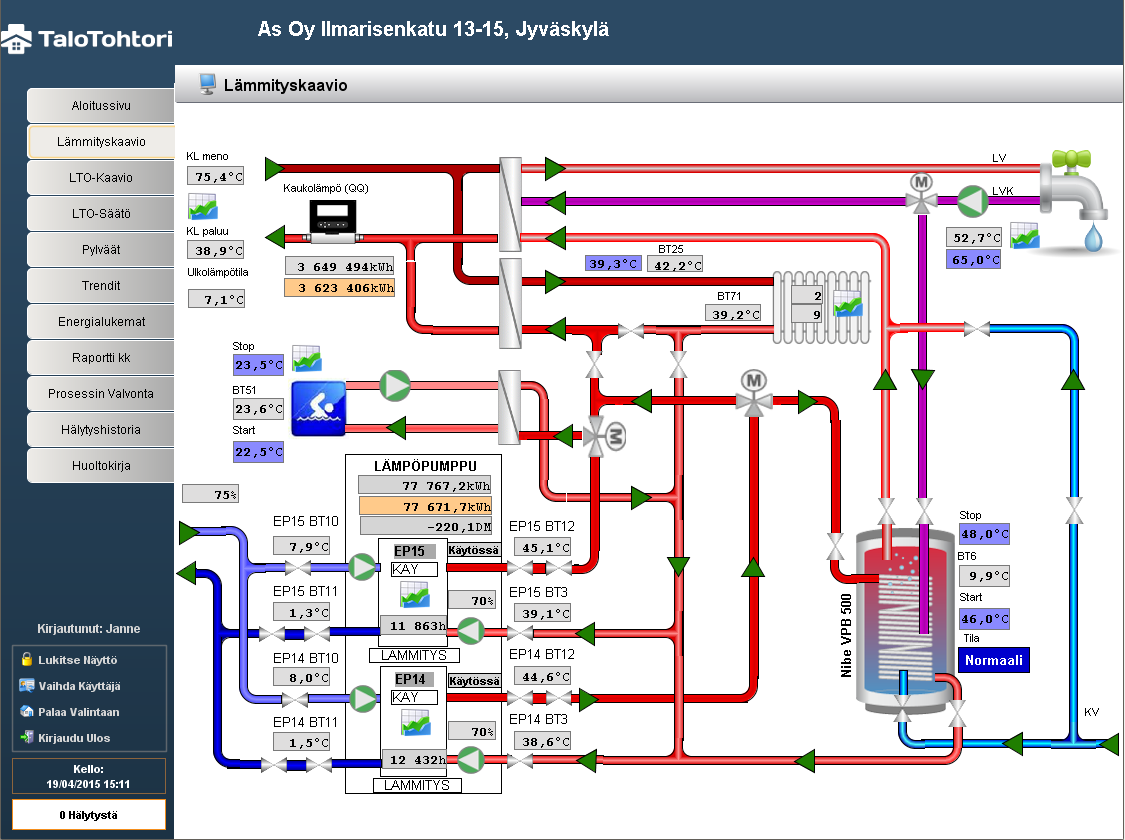The width and height of the screenshot is (1125, 840).
Task: Click Palaa Valintaan link
Action: [x=78, y=712]
